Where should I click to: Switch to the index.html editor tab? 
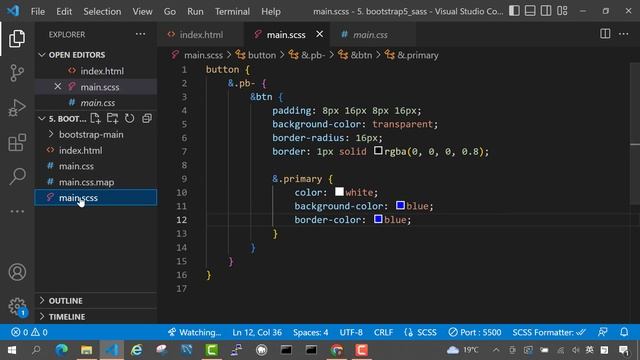[200, 35]
